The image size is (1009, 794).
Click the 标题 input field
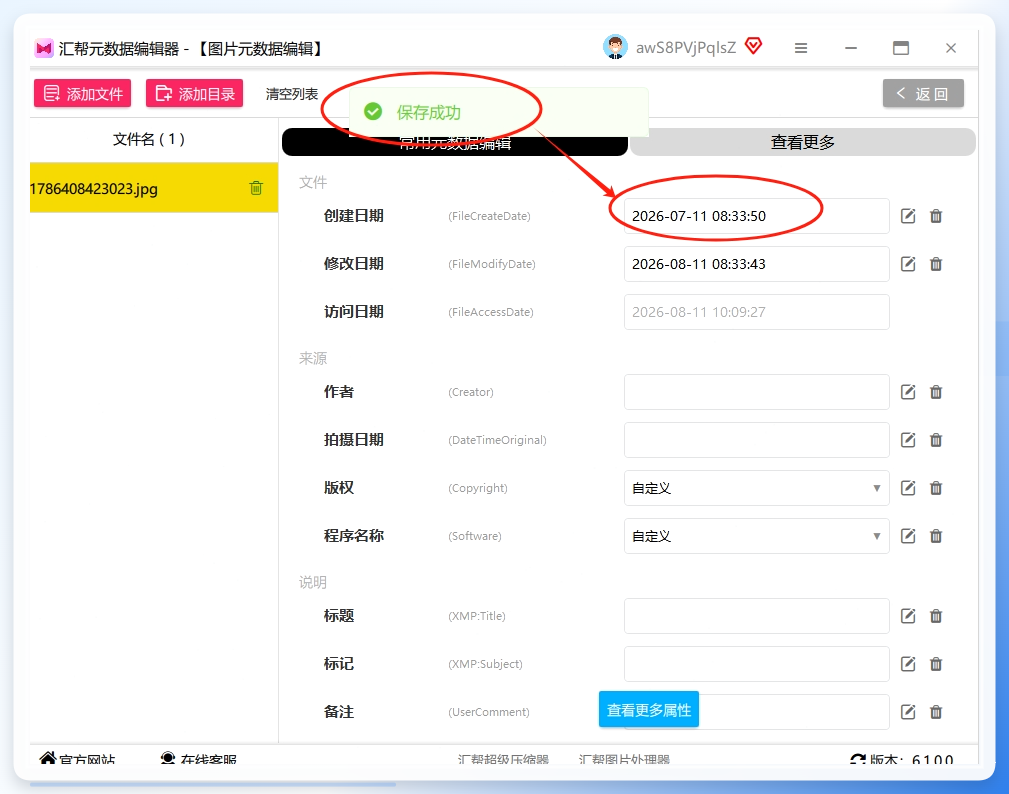coord(757,616)
